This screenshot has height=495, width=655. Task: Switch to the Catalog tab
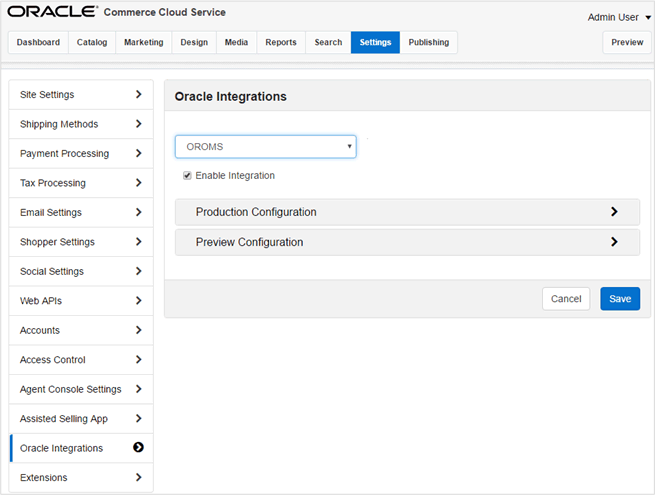pos(92,42)
